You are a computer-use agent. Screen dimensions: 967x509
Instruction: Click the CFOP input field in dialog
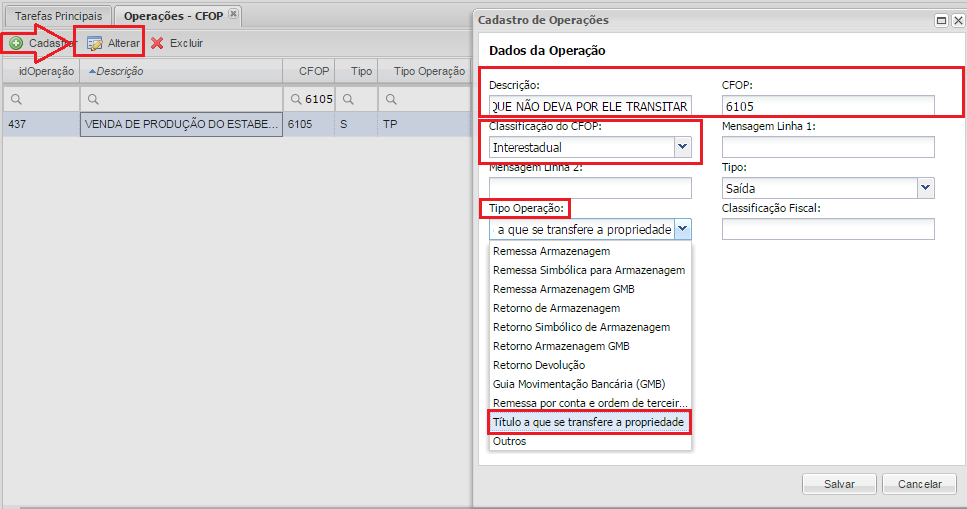[828, 106]
